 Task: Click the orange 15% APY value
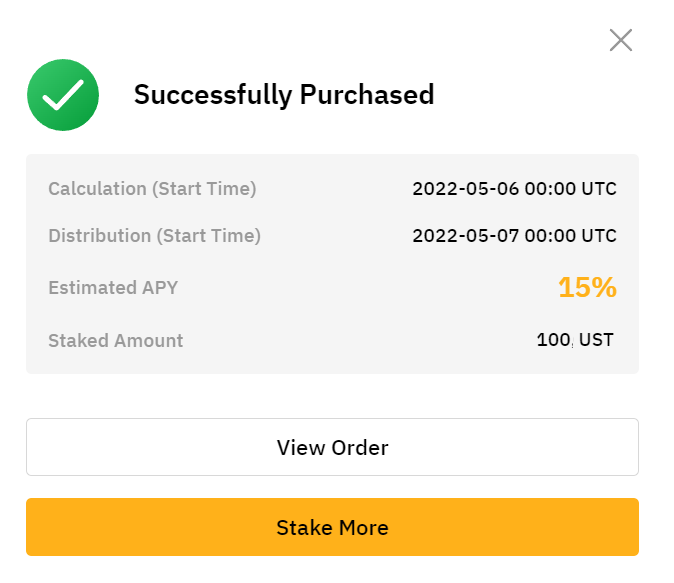(587, 288)
